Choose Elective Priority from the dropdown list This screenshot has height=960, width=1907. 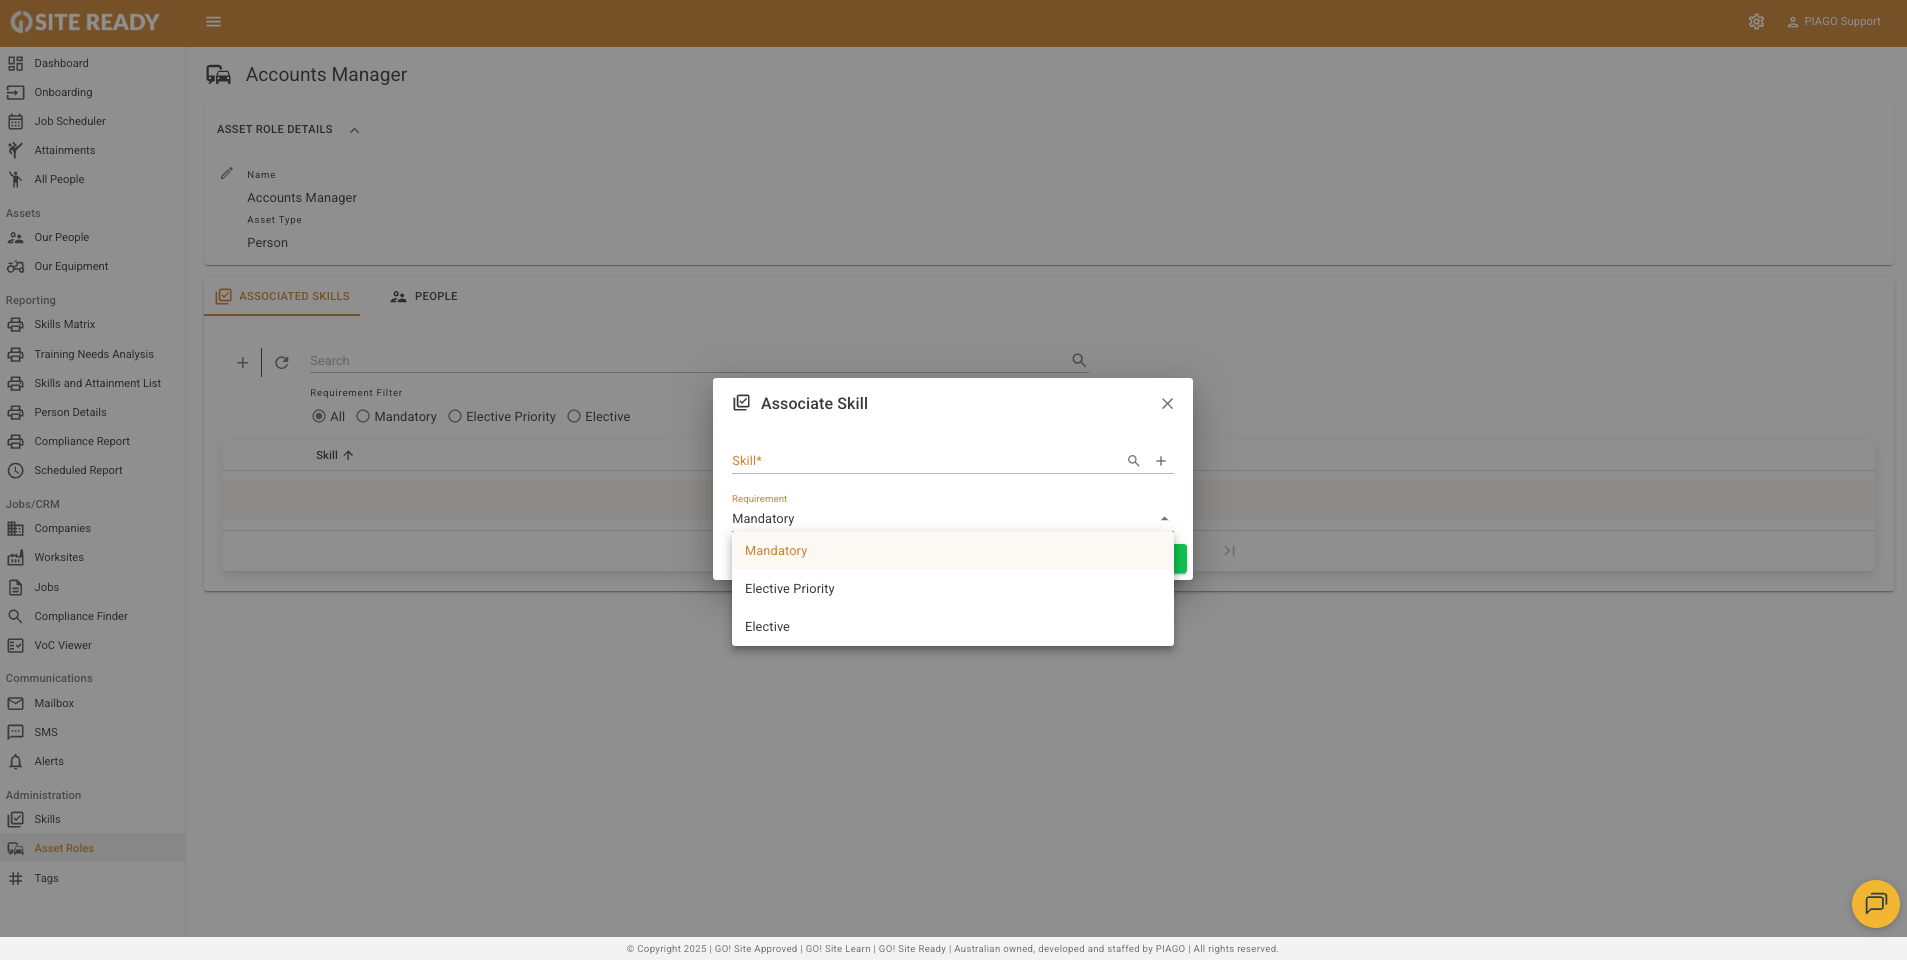point(790,589)
